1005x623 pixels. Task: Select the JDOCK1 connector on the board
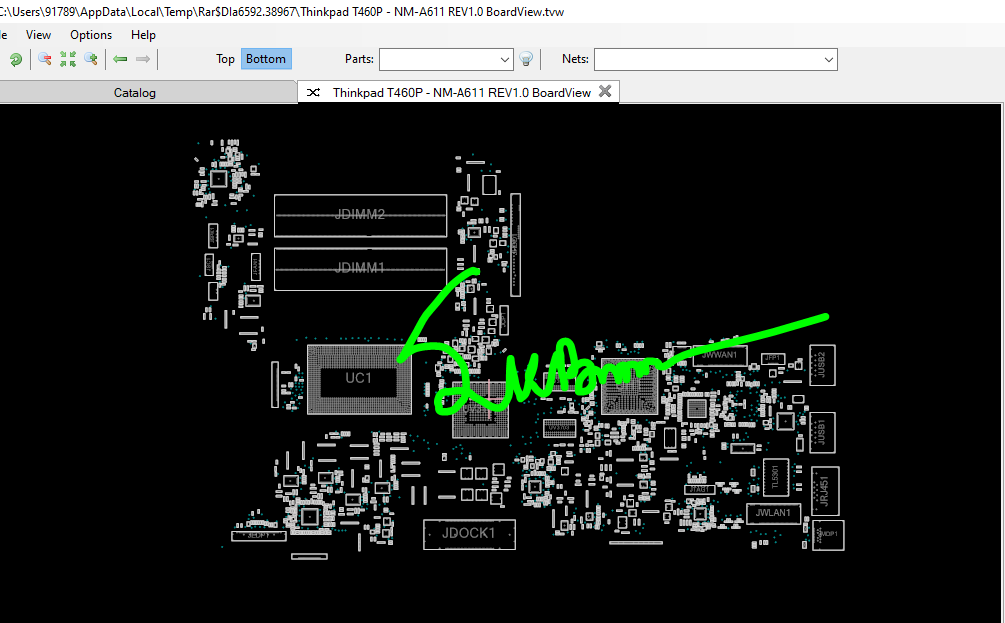pyautogui.click(x=469, y=534)
